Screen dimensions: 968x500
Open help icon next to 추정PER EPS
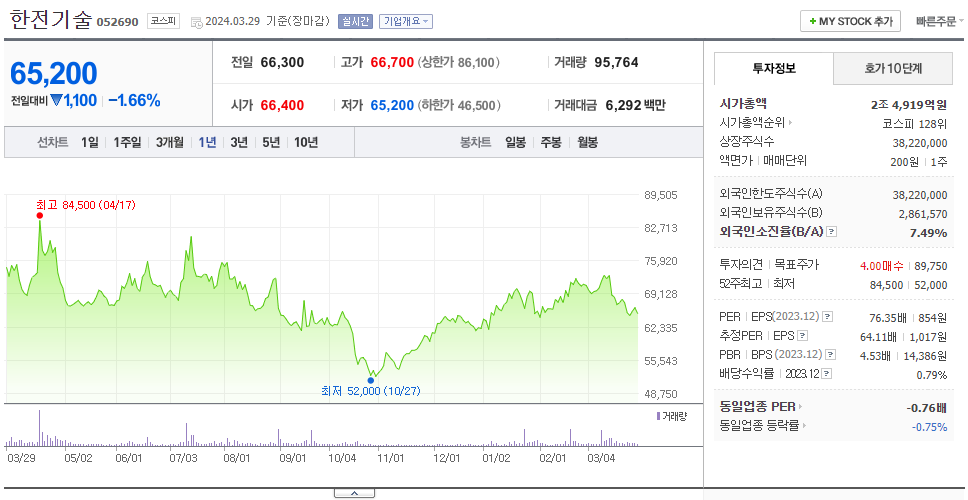point(803,336)
